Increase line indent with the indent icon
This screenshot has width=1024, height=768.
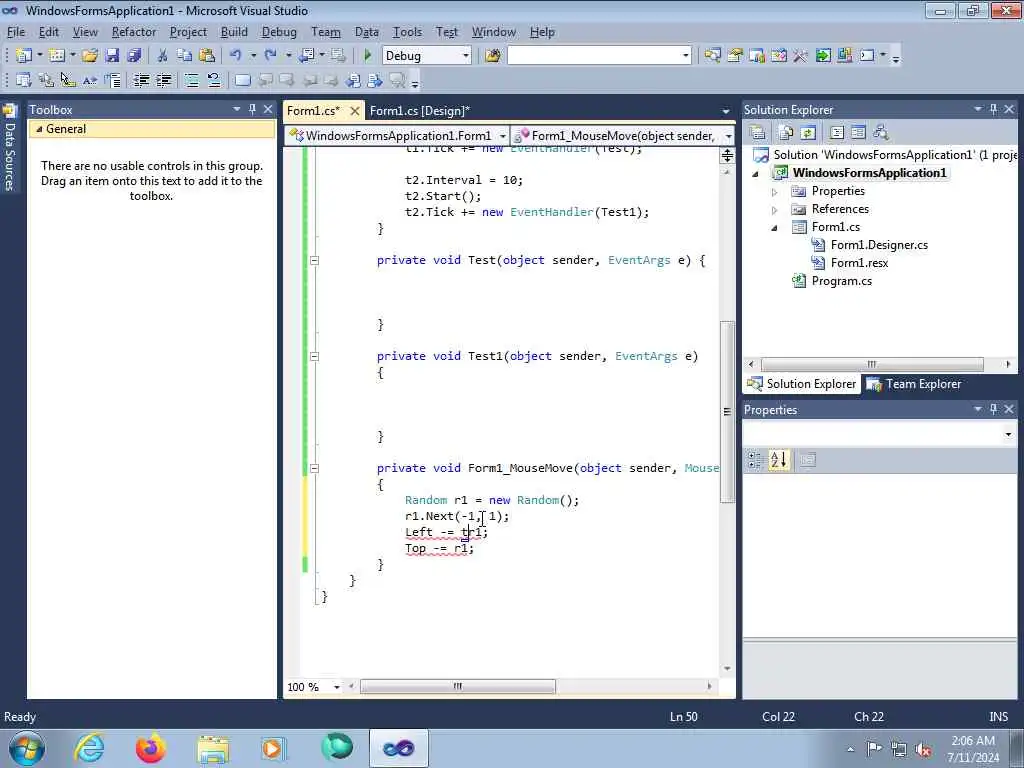pyautogui.click(x=164, y=80)
